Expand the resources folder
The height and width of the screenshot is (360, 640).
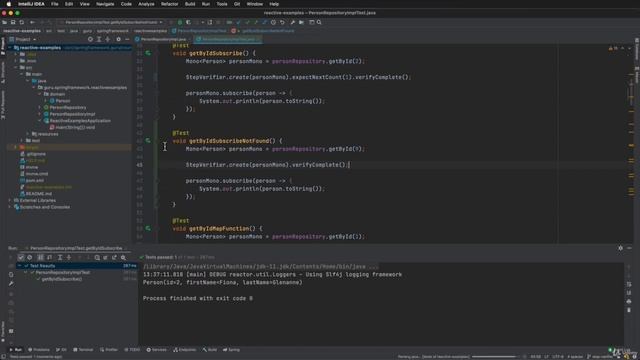tap(28, 134)
